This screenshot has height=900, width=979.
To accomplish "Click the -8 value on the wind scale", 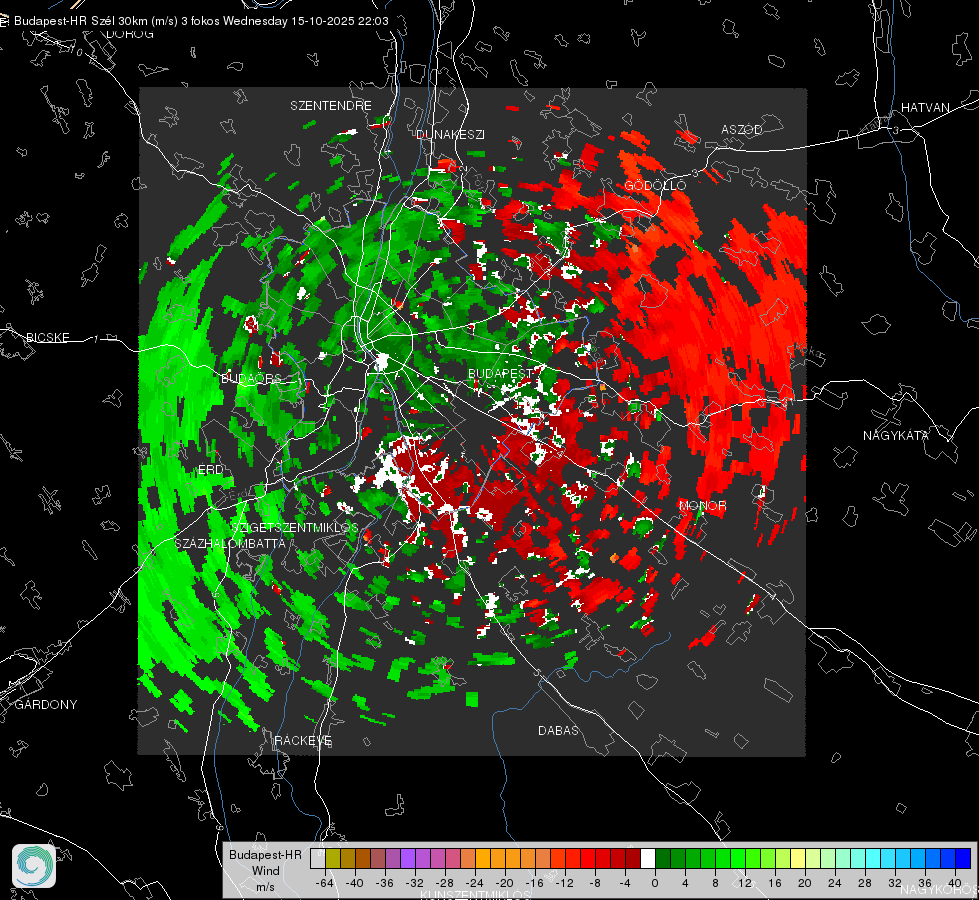I will point(596,883).
